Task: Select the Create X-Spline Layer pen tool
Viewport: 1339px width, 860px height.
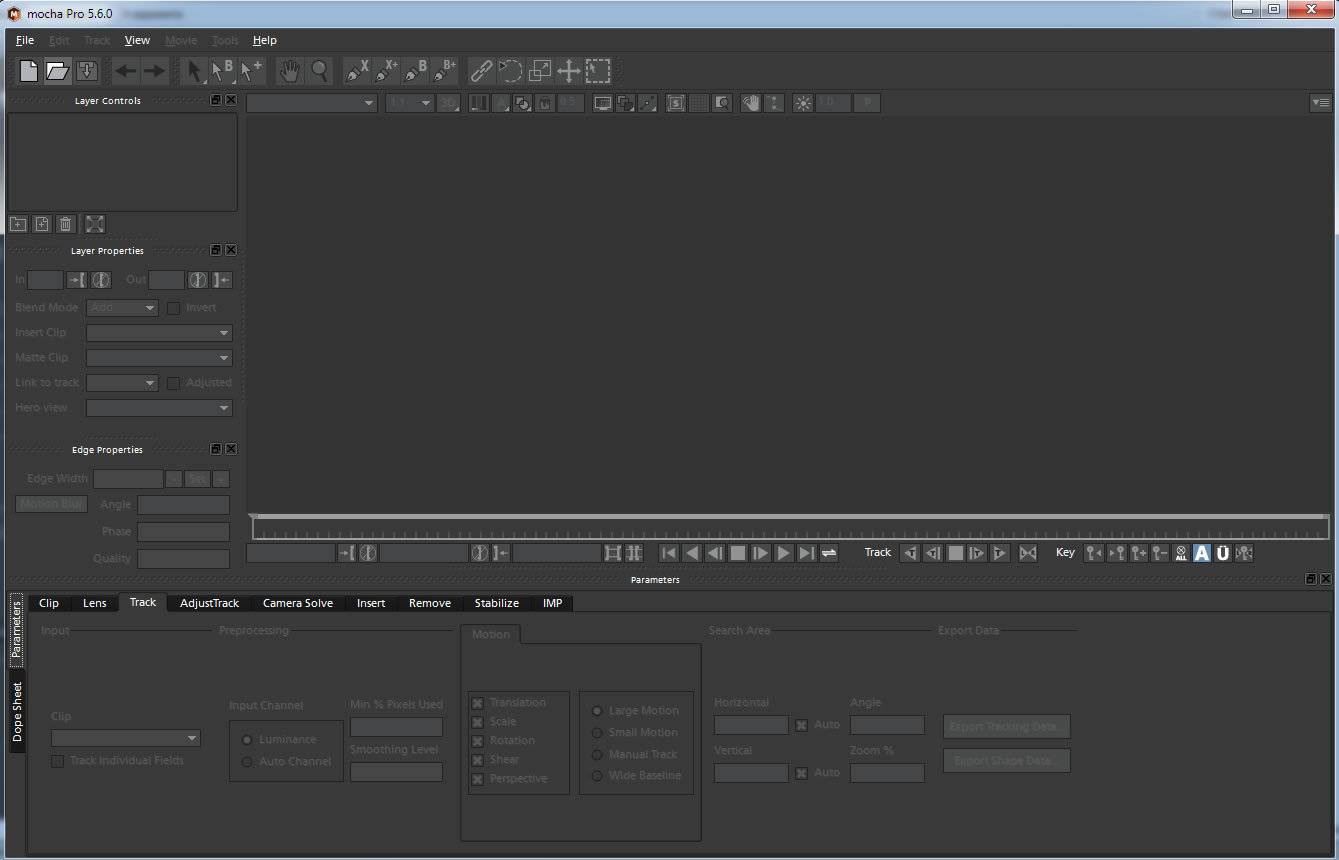Action: click(356, 71)
